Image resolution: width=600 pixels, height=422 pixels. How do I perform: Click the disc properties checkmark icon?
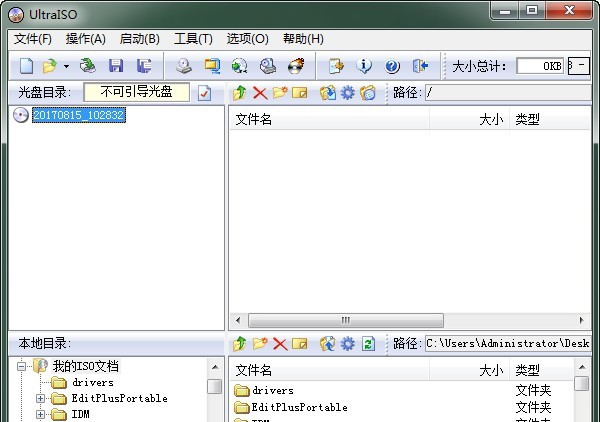coord(204,93)
